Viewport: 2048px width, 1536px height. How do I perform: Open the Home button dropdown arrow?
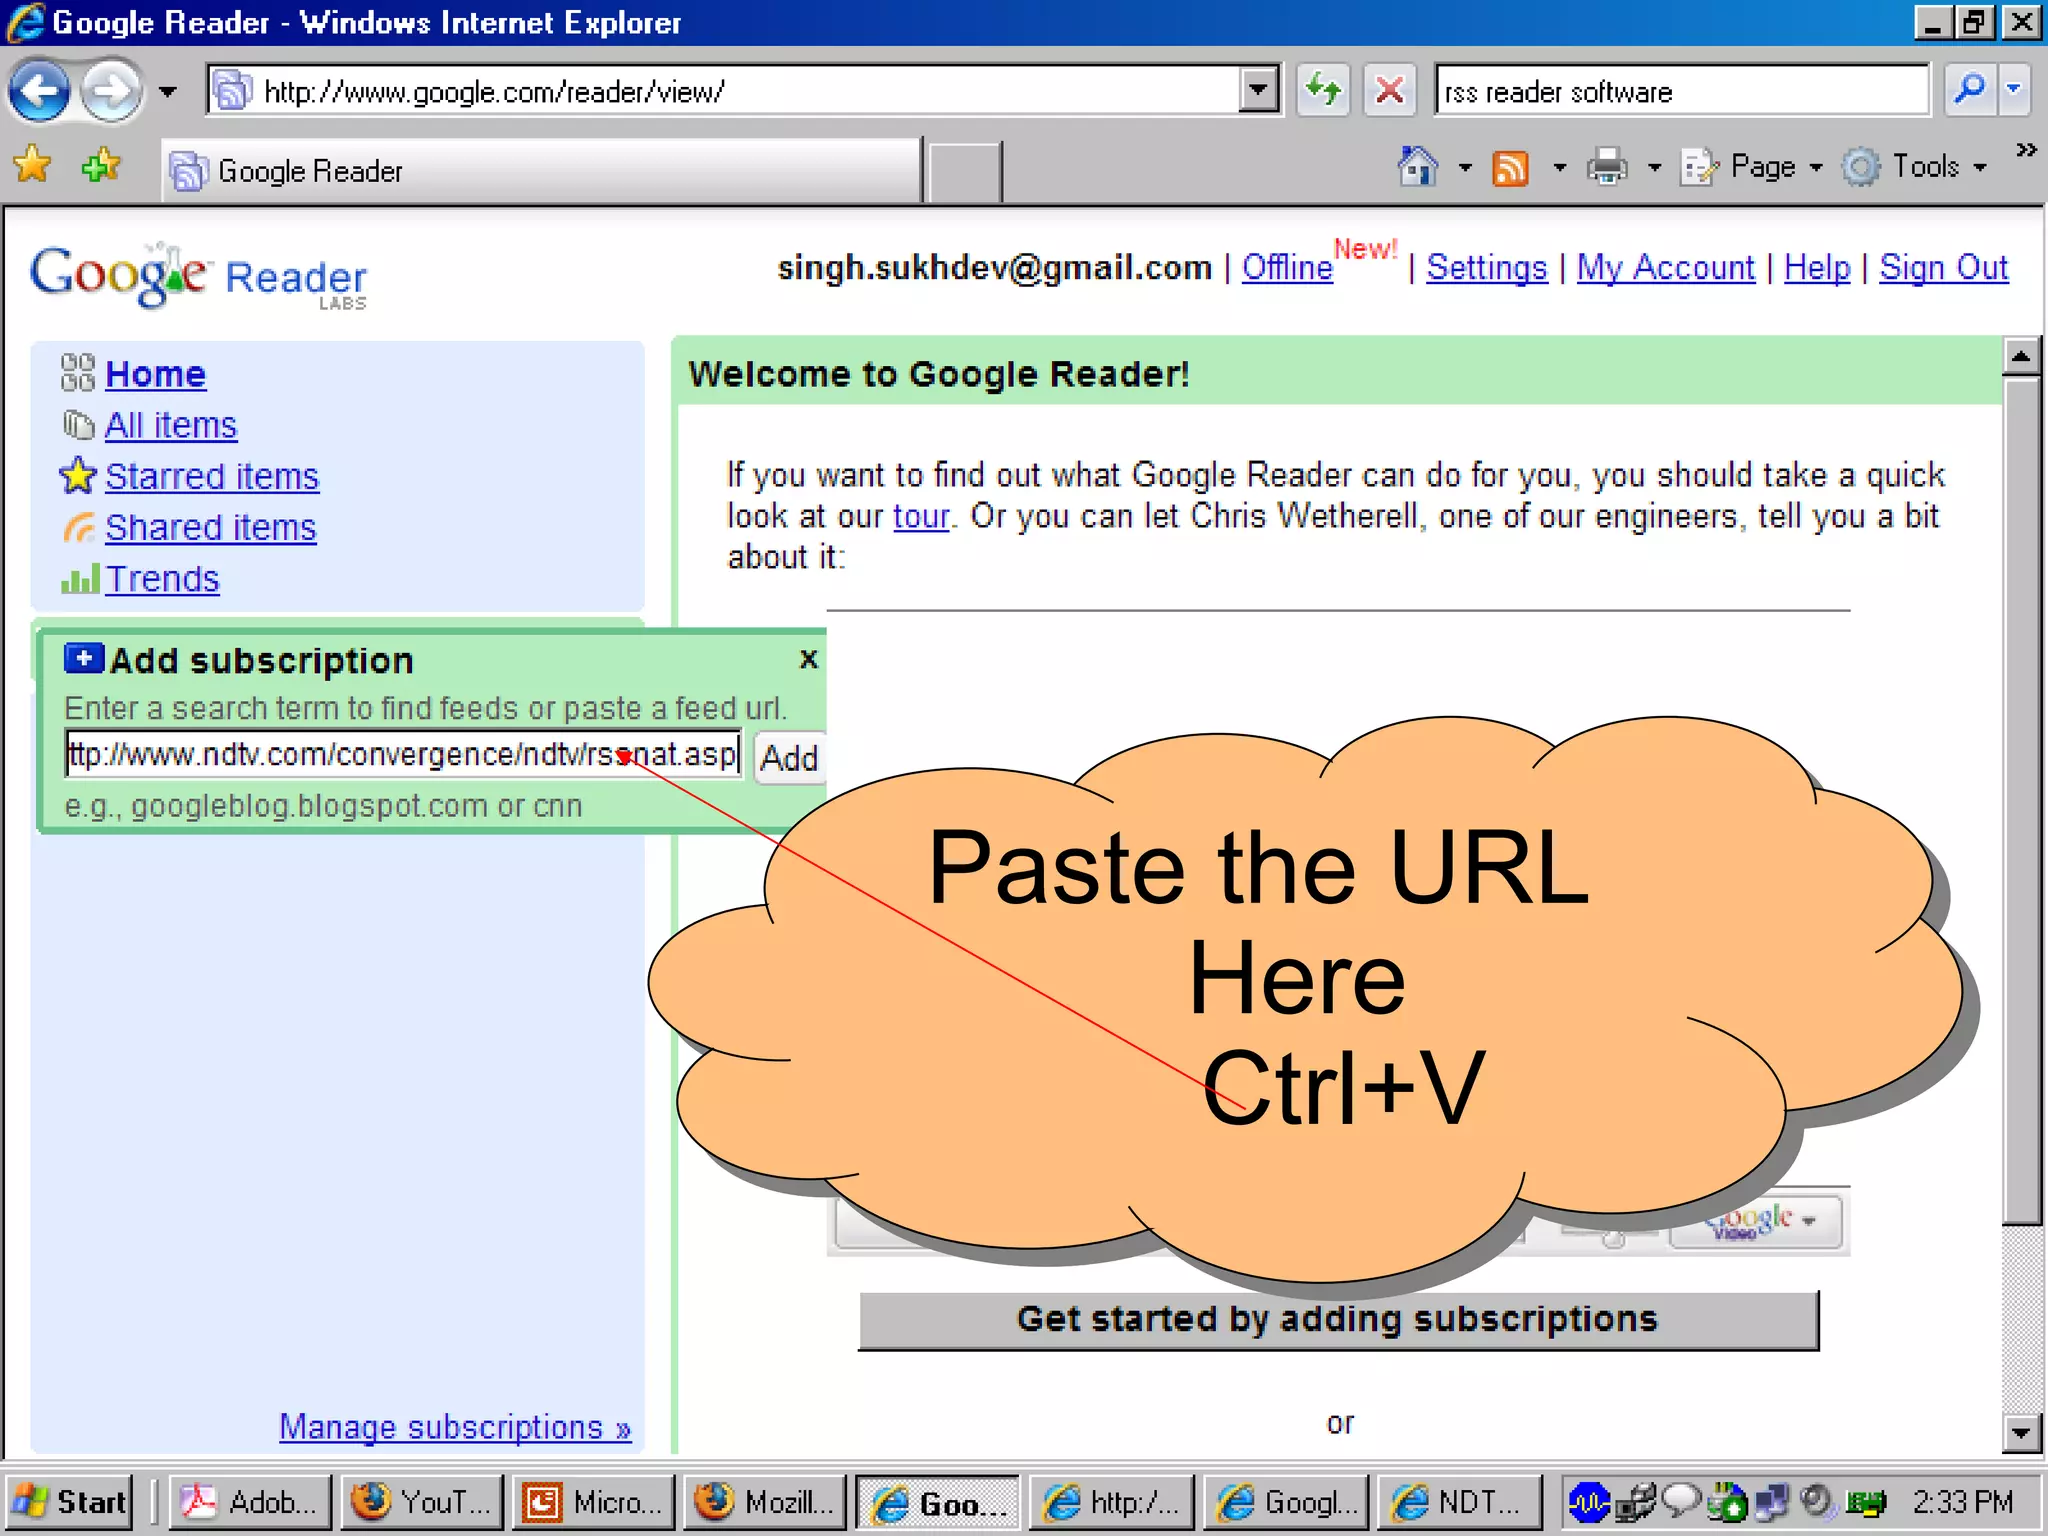tap(1465, 168)
